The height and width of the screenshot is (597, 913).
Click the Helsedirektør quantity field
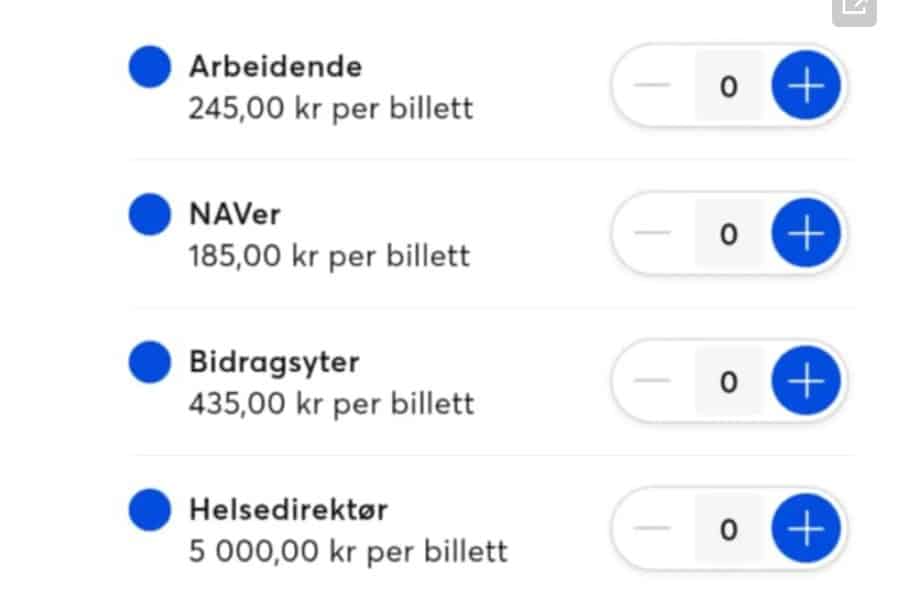[x=729, y=529]
